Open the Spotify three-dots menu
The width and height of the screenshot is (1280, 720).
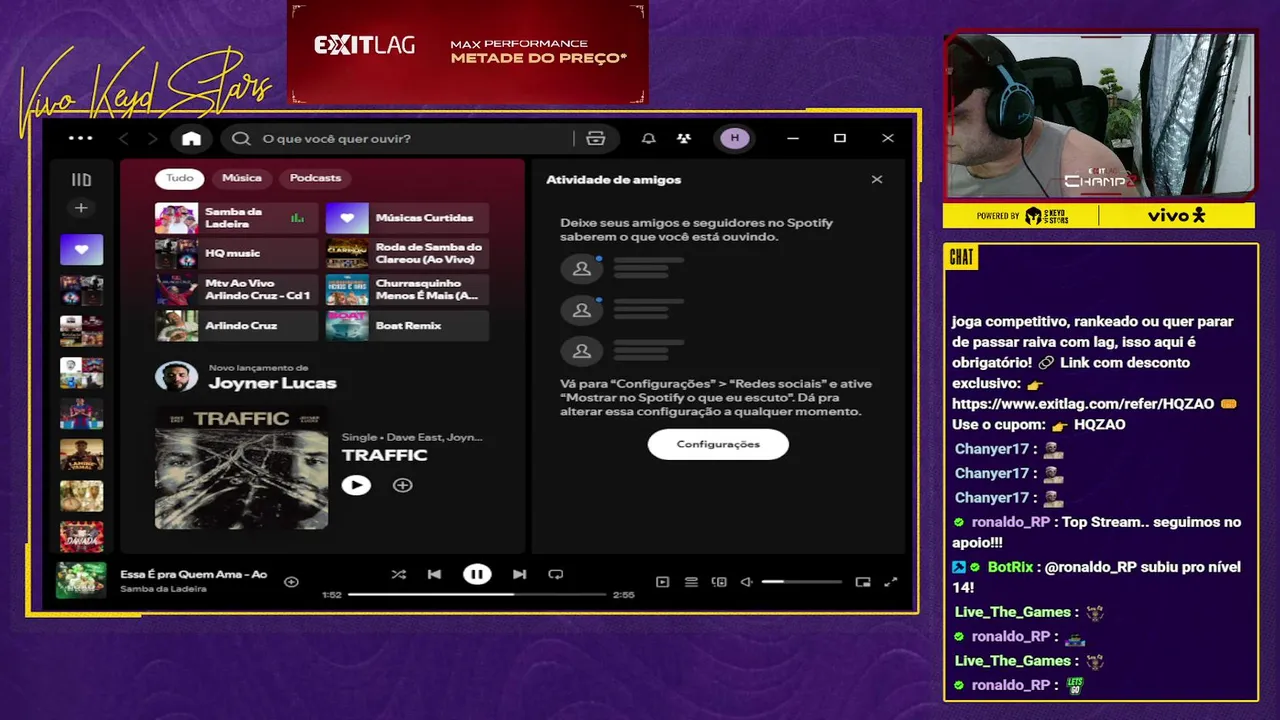(80, 138)
